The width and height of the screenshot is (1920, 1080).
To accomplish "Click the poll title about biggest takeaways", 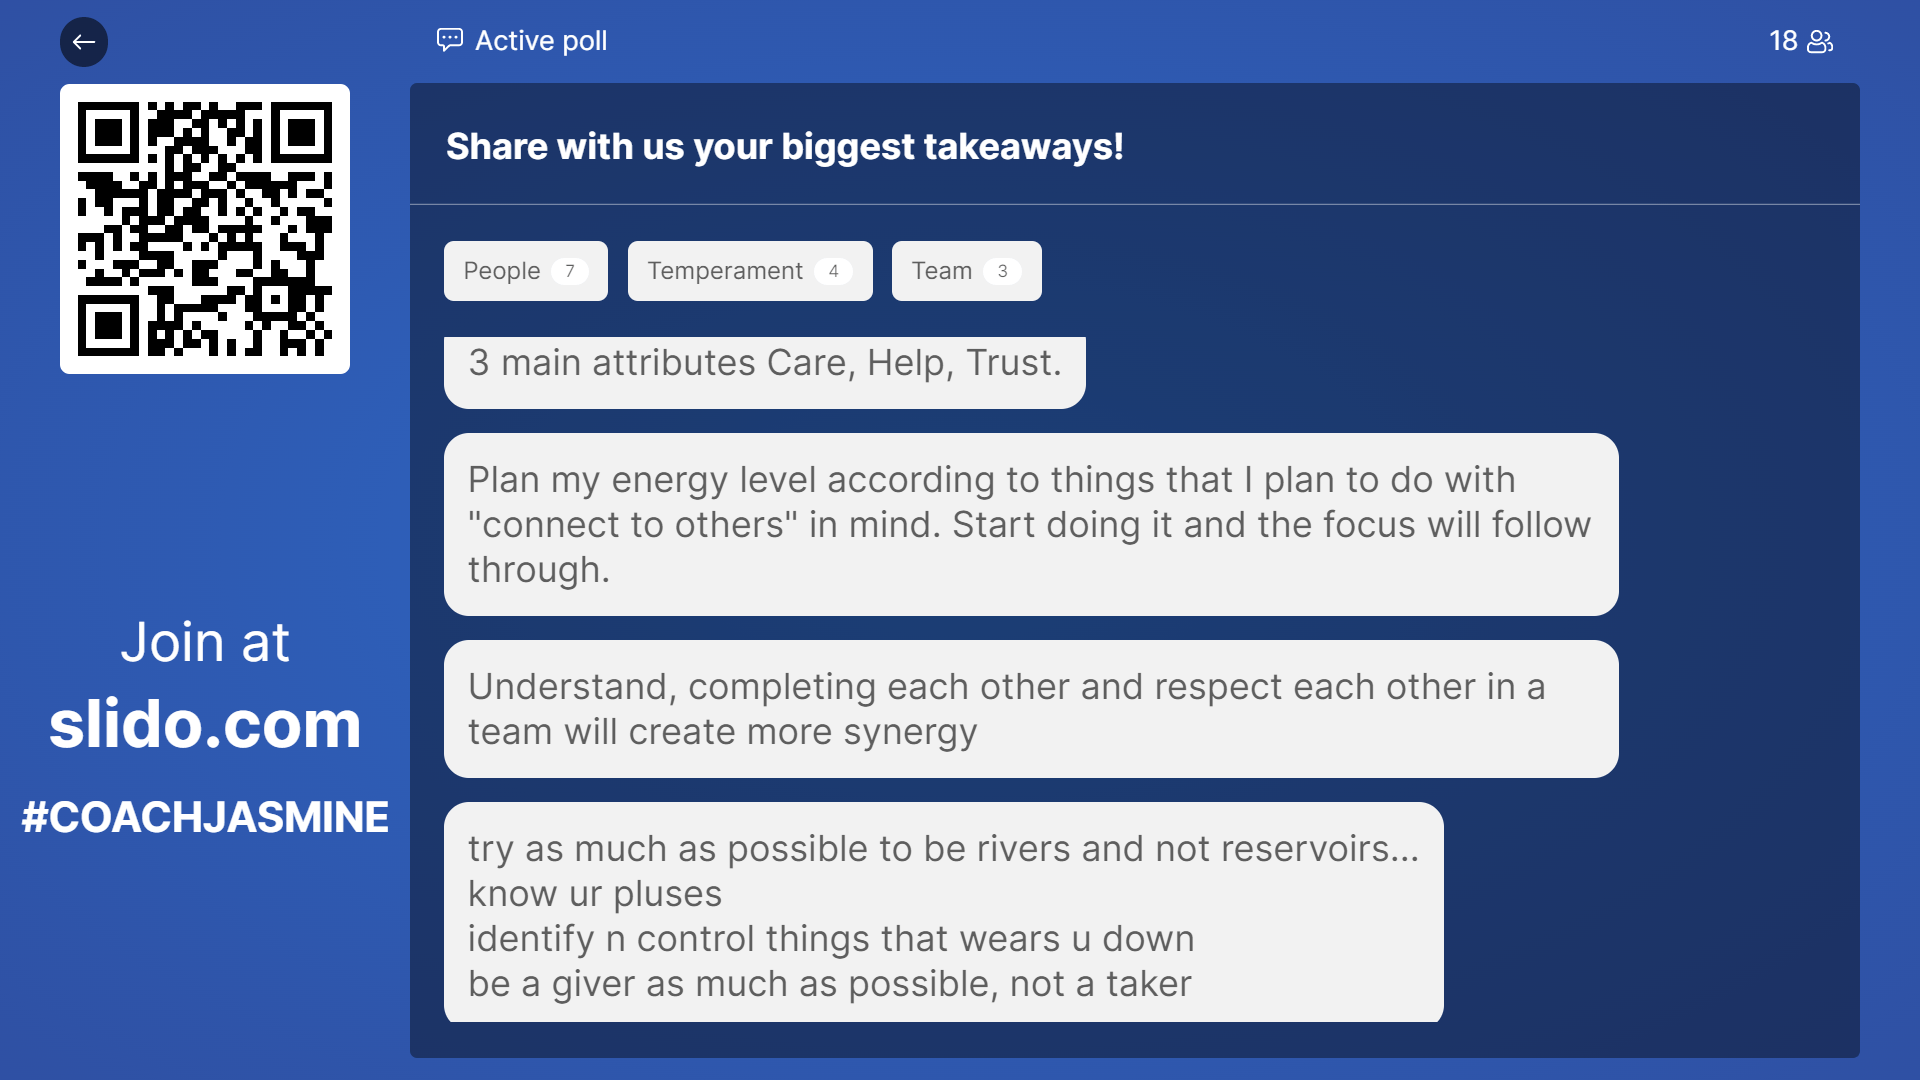I will [785, 146].
